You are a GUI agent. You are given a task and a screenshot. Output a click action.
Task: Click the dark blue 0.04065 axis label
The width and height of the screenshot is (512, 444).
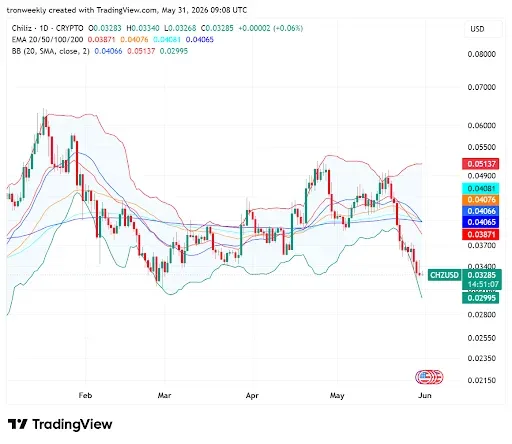tap(481, 222)
